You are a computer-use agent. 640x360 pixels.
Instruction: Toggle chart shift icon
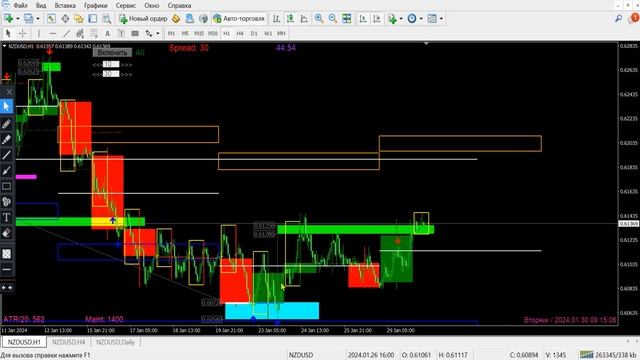pyautogui.click(x=377, y=18)
